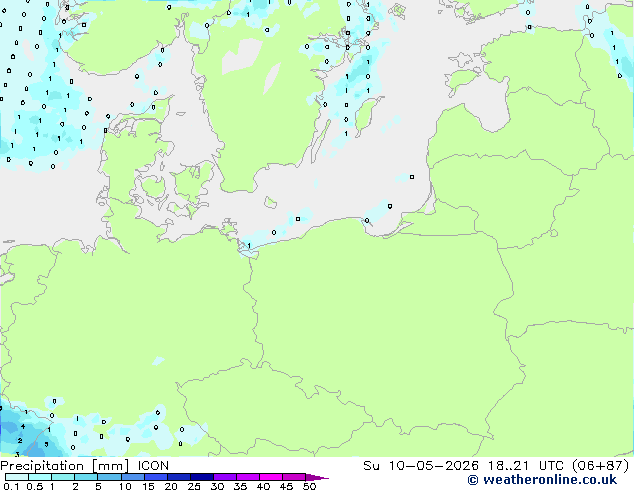Click the 5–10 mm legend color swatch
634x490 pixels.
pos(109,477)
